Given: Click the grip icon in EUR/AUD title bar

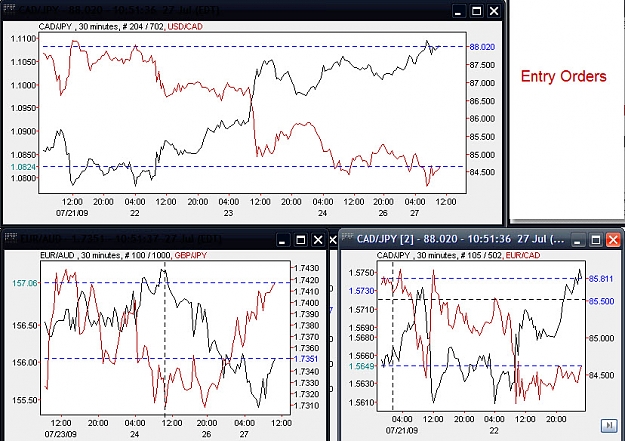Looking at the screenshot, I should pyautogui.click(x=11, y=238).
